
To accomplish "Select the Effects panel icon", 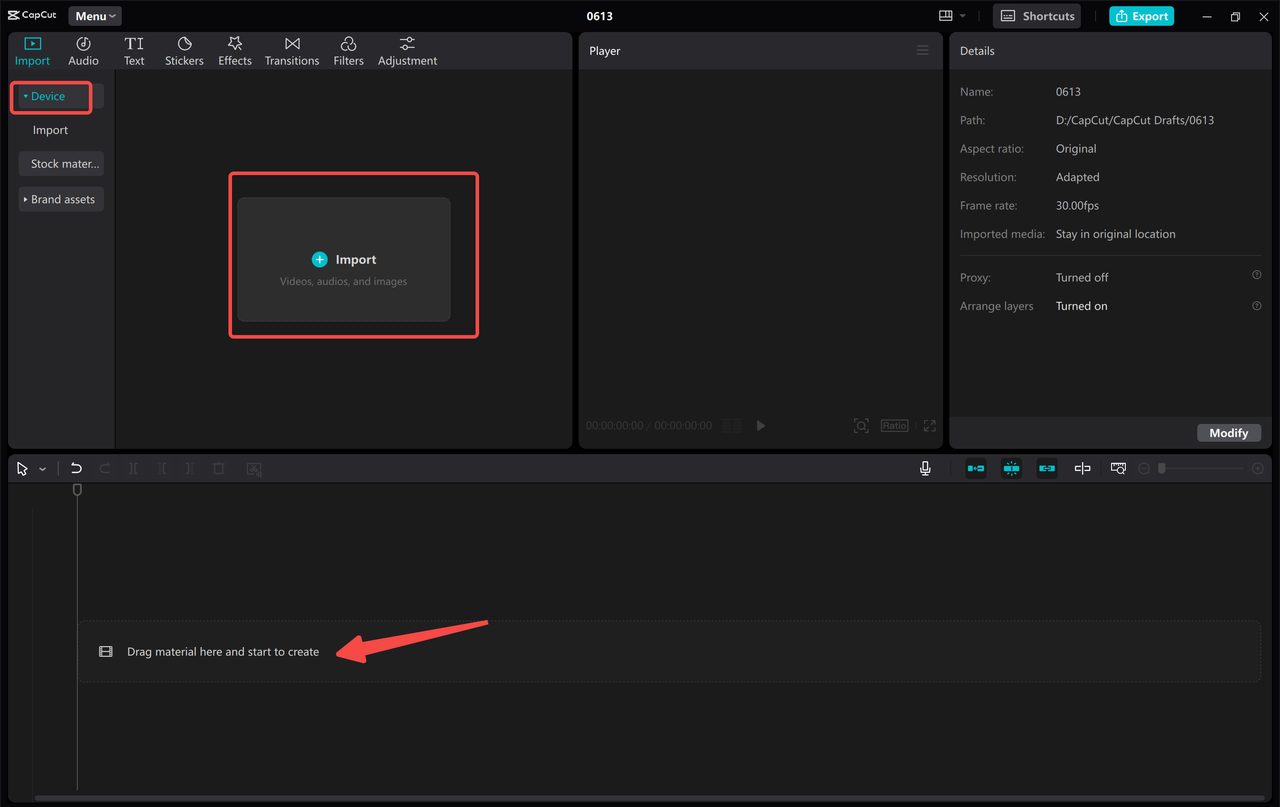I will pyautogui.click(x=234, y=50).
